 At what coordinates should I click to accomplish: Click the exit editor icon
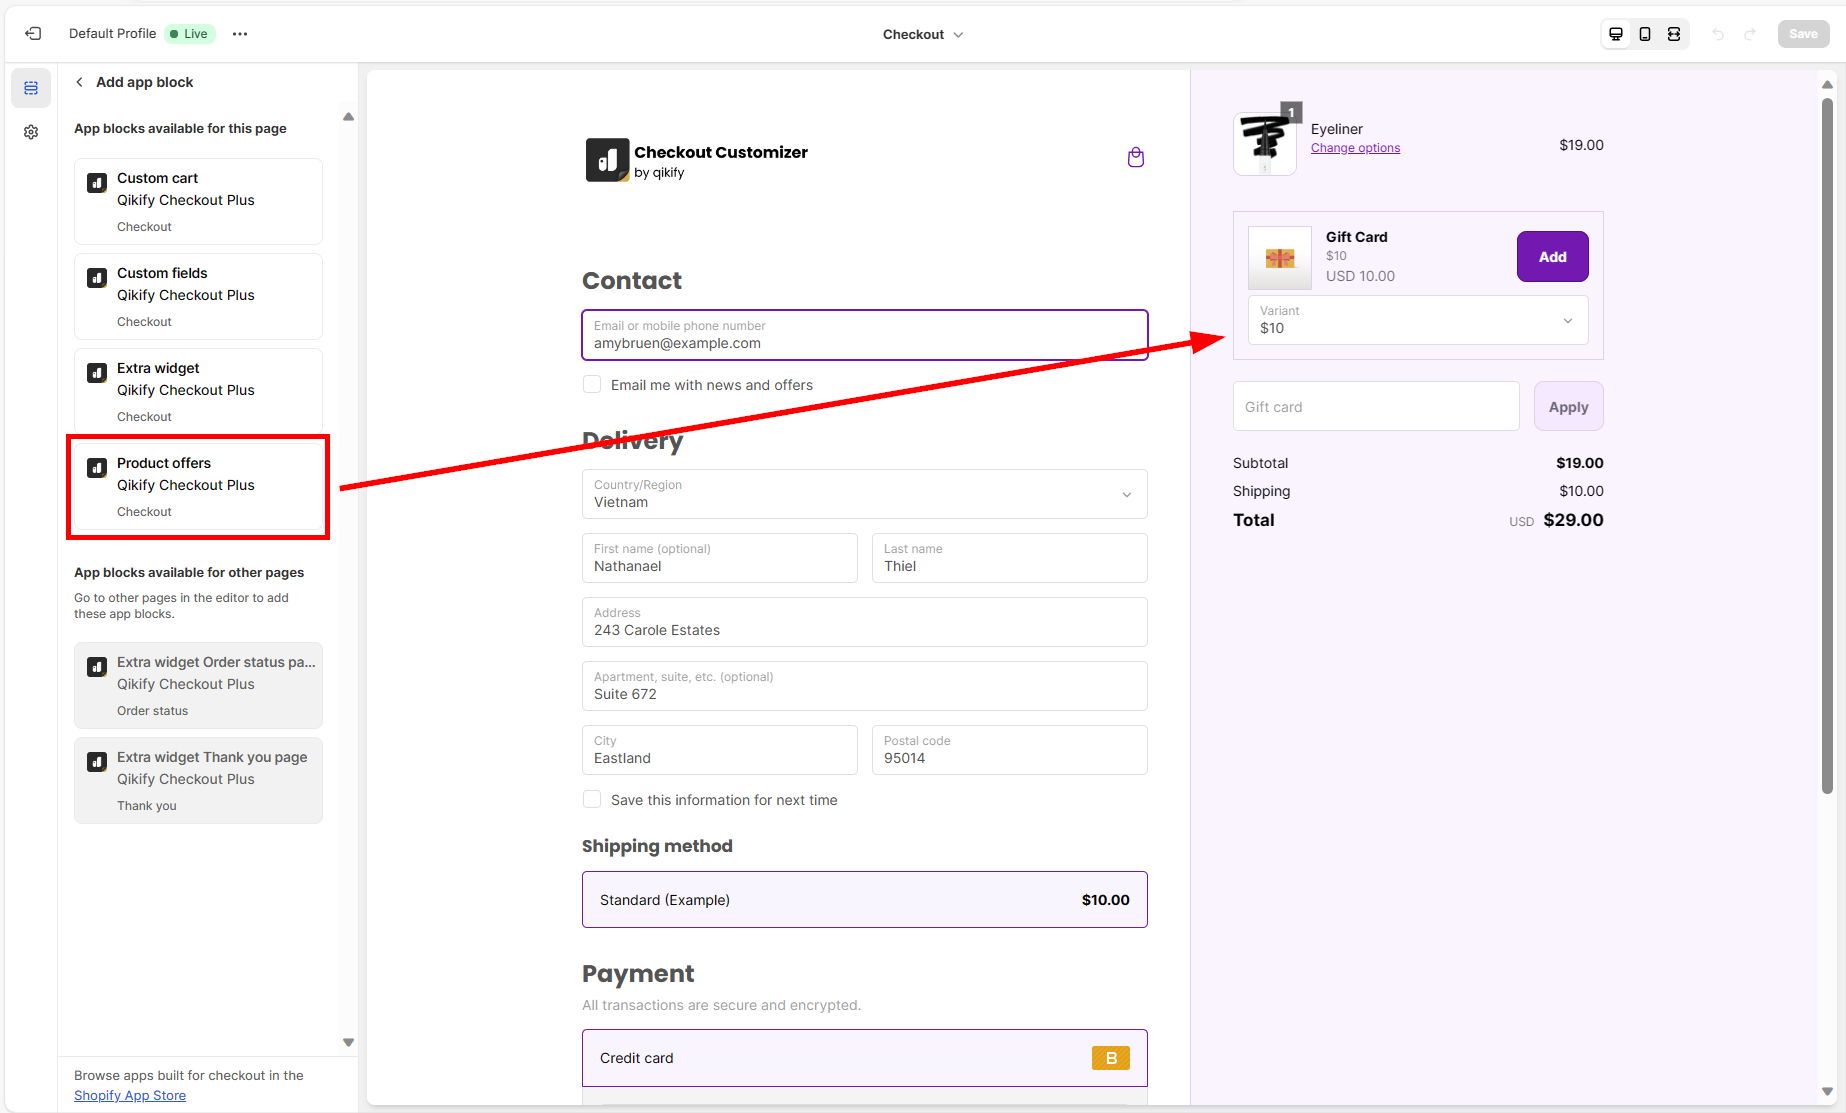tap(33, 34)
